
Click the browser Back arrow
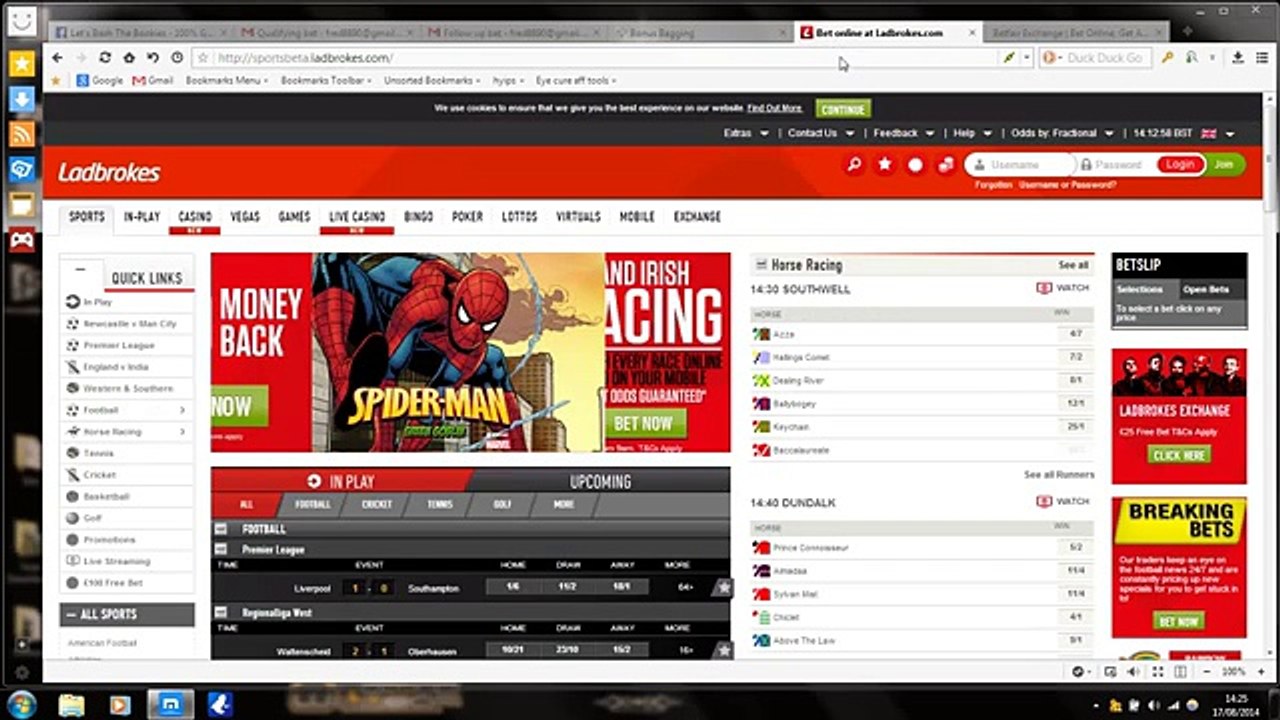coord(57,58)
